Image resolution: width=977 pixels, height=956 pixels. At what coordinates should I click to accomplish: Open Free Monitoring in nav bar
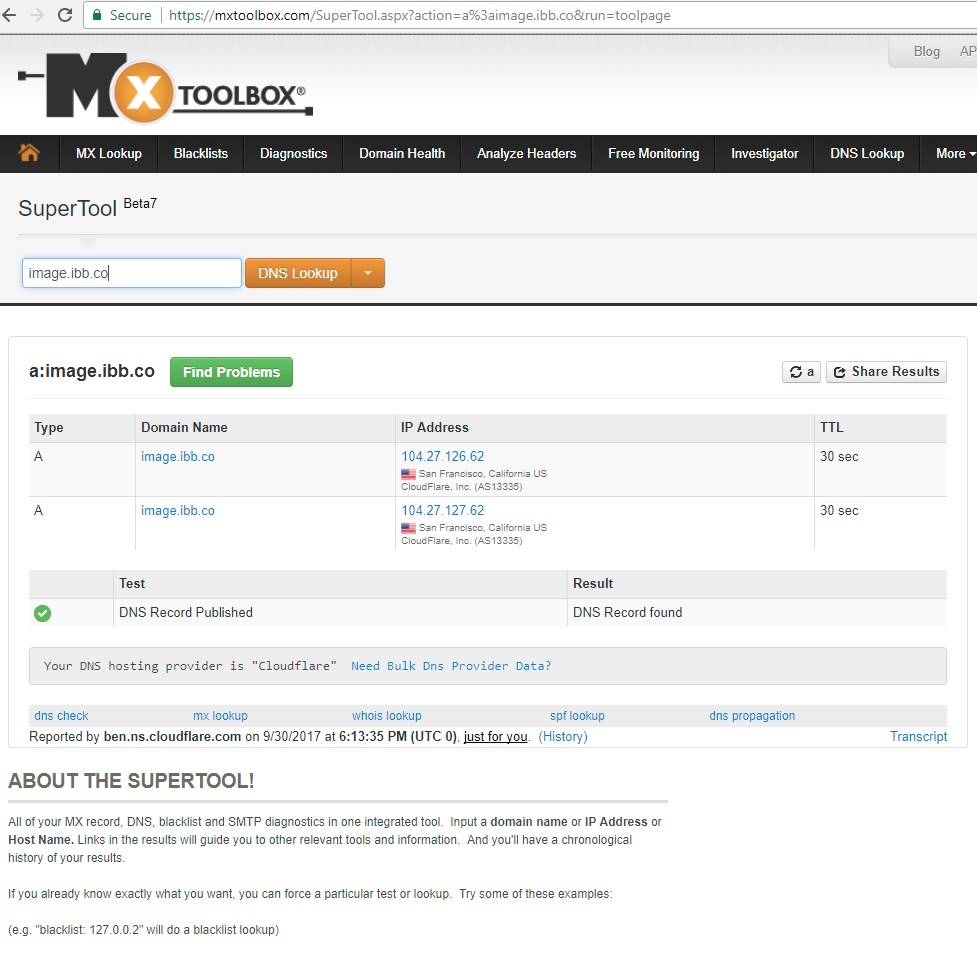654,153
